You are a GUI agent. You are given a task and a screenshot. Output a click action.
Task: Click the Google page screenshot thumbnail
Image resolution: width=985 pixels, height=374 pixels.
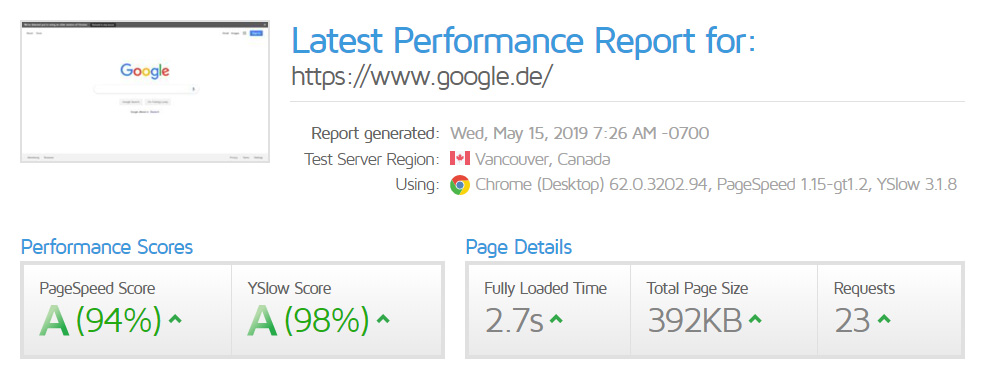[x=145, y=92]
